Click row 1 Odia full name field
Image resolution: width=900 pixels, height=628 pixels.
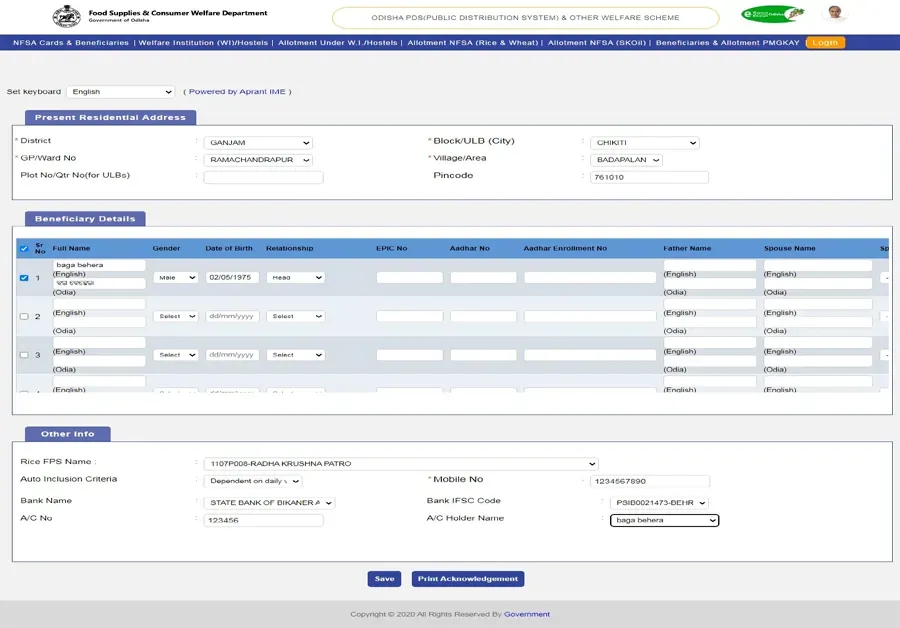coord(99,283)
